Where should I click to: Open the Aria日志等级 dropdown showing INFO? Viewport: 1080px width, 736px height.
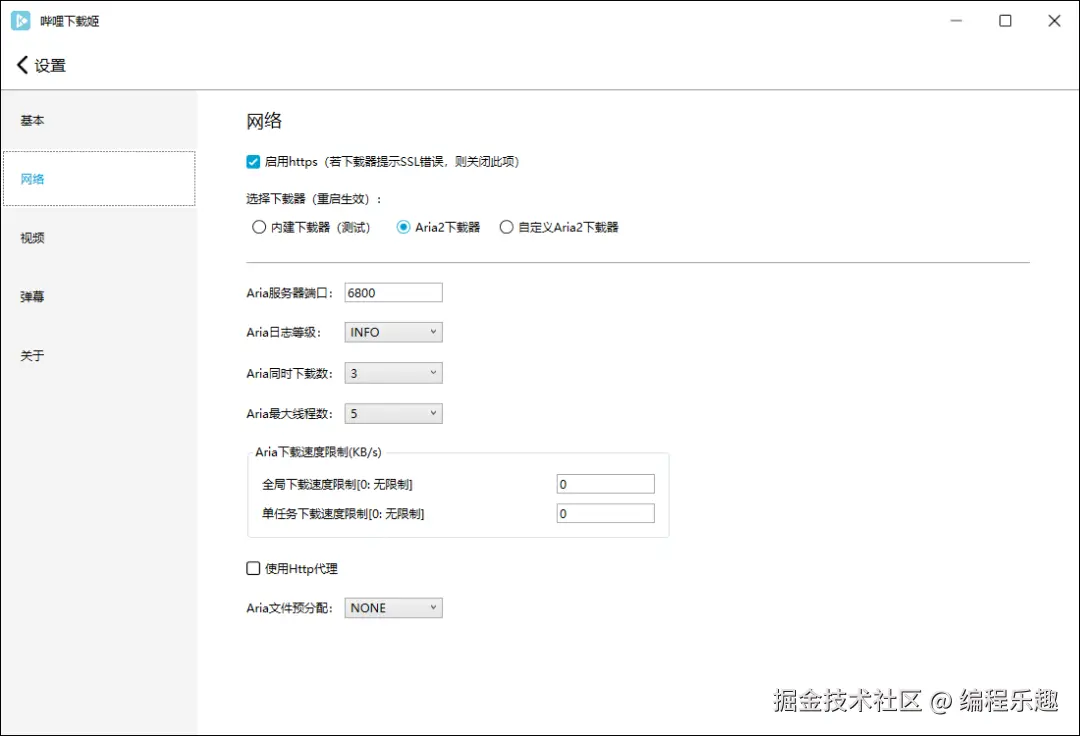point(393,331)
